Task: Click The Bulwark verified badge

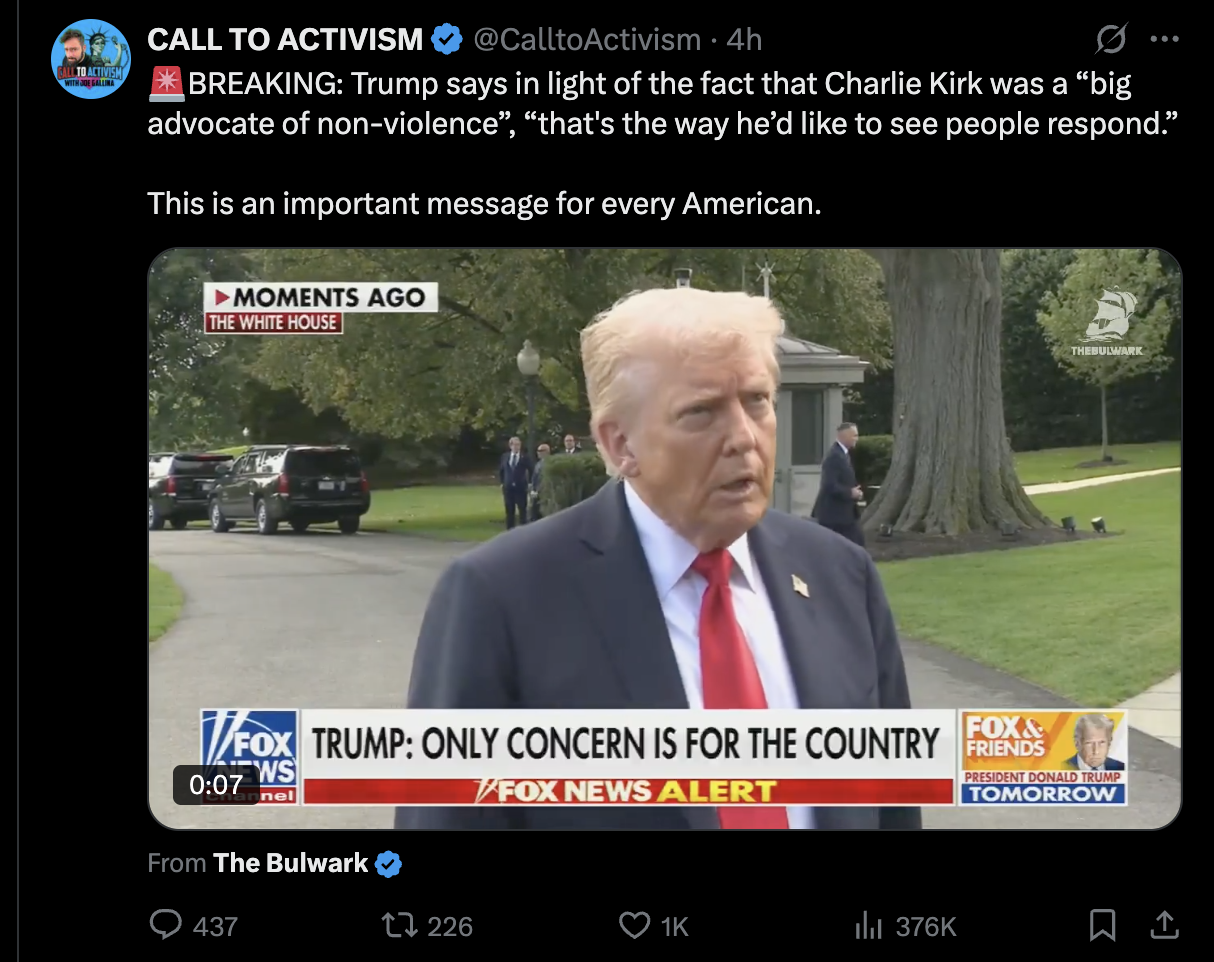Action: tap(388, 864)
